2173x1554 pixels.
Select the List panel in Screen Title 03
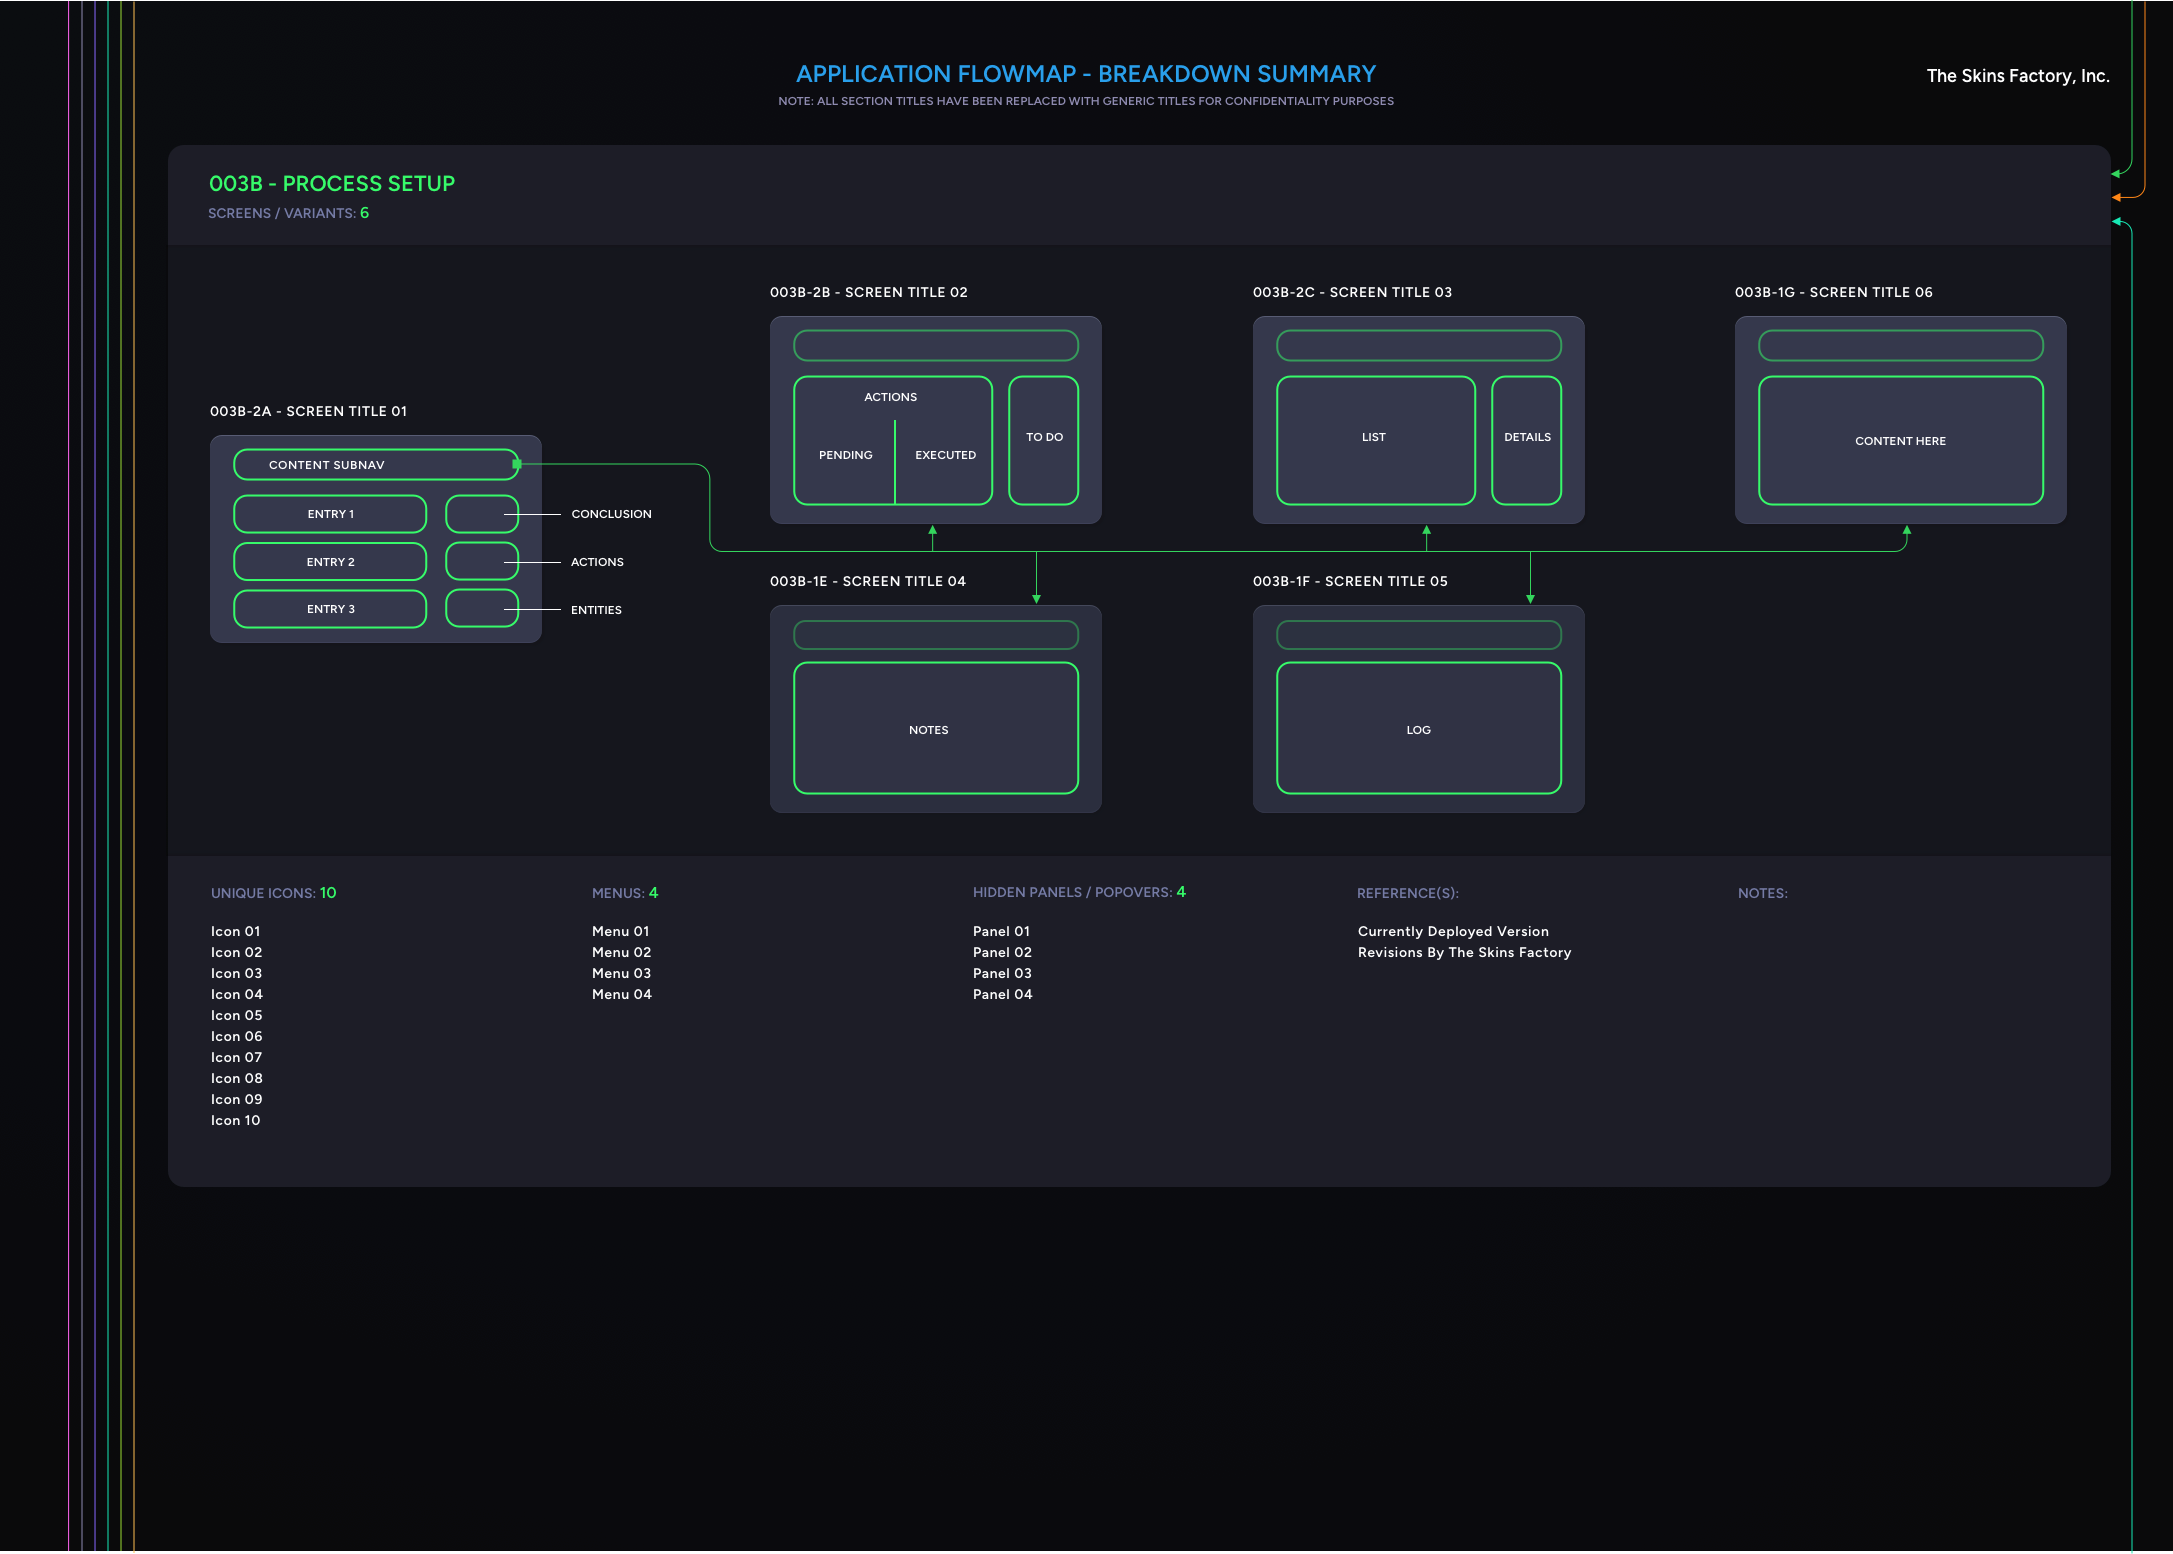coord(1375,438)
